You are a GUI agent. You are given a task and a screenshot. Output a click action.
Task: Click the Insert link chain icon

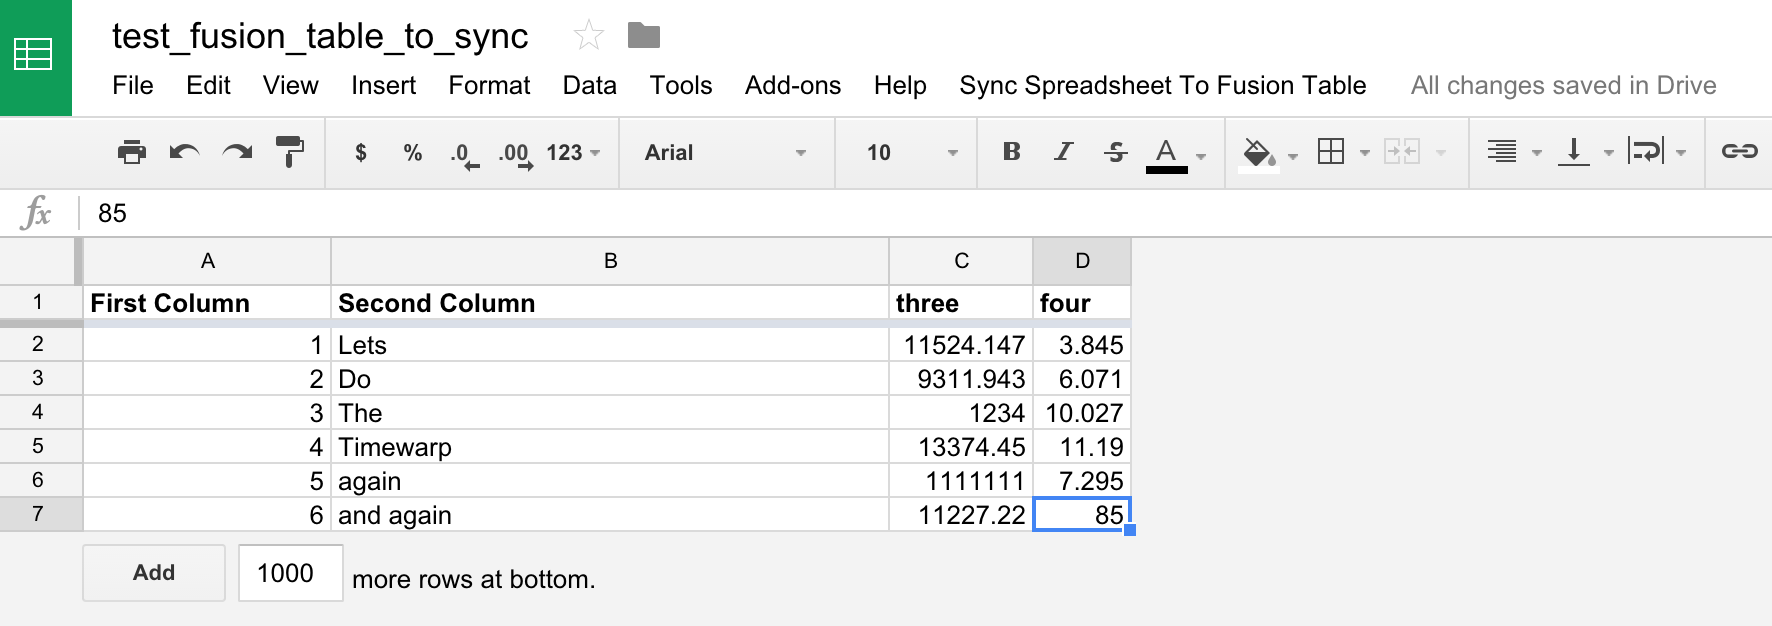pyautogui.click(x=1739, y=152)
